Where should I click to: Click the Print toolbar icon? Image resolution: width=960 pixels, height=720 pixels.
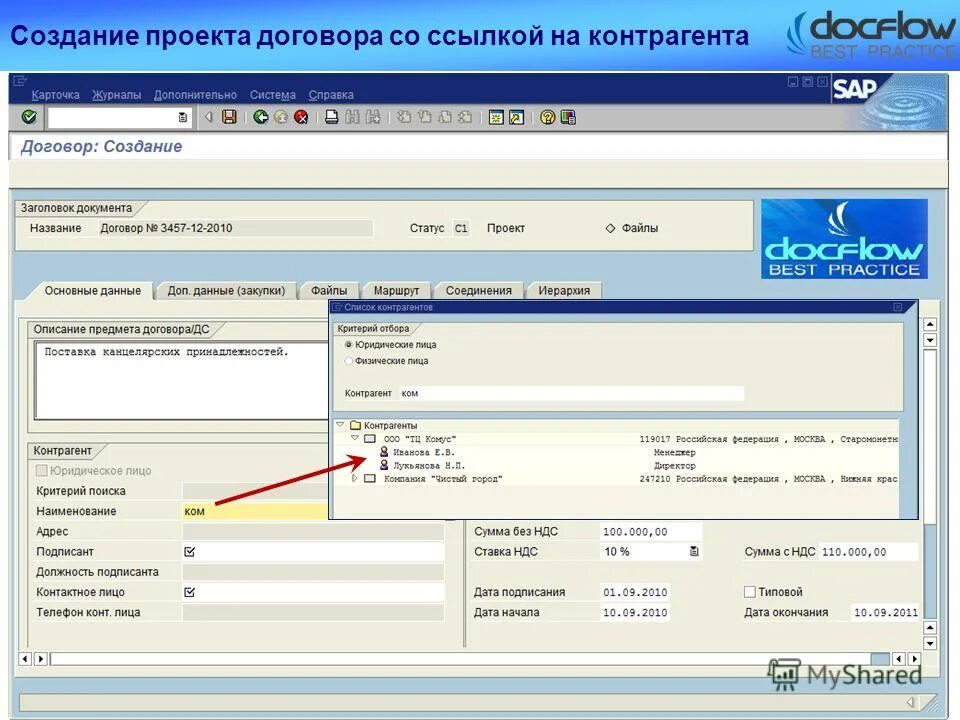(330, 117)
